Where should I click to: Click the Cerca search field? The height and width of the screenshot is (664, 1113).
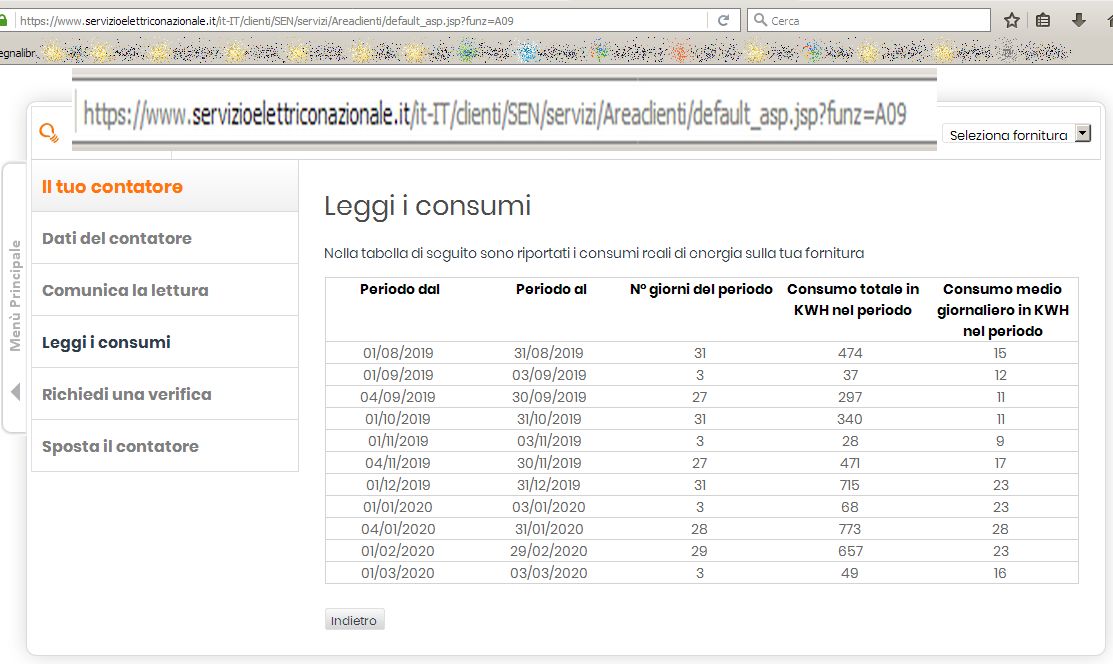point(860,19)
